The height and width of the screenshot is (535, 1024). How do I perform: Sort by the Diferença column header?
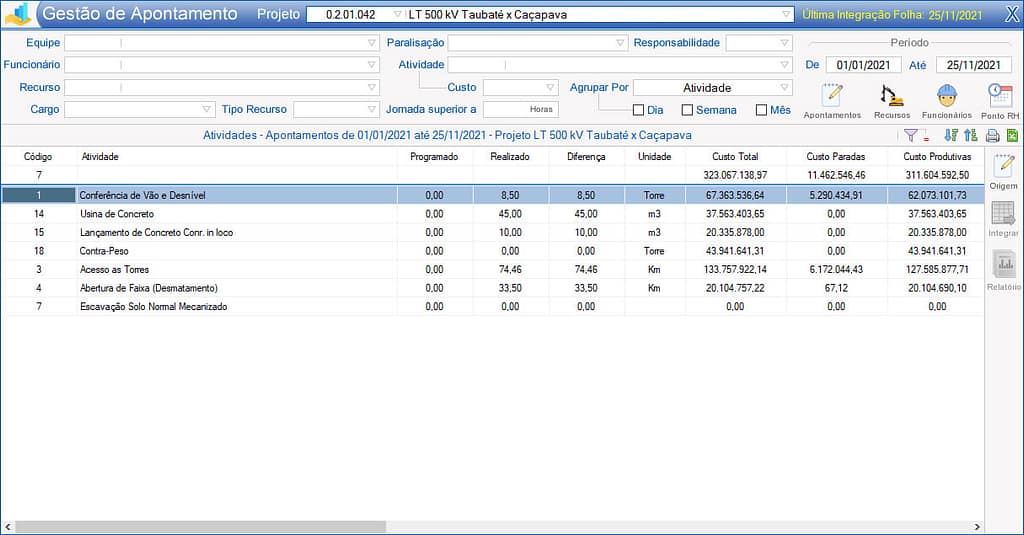pos(586,157)
